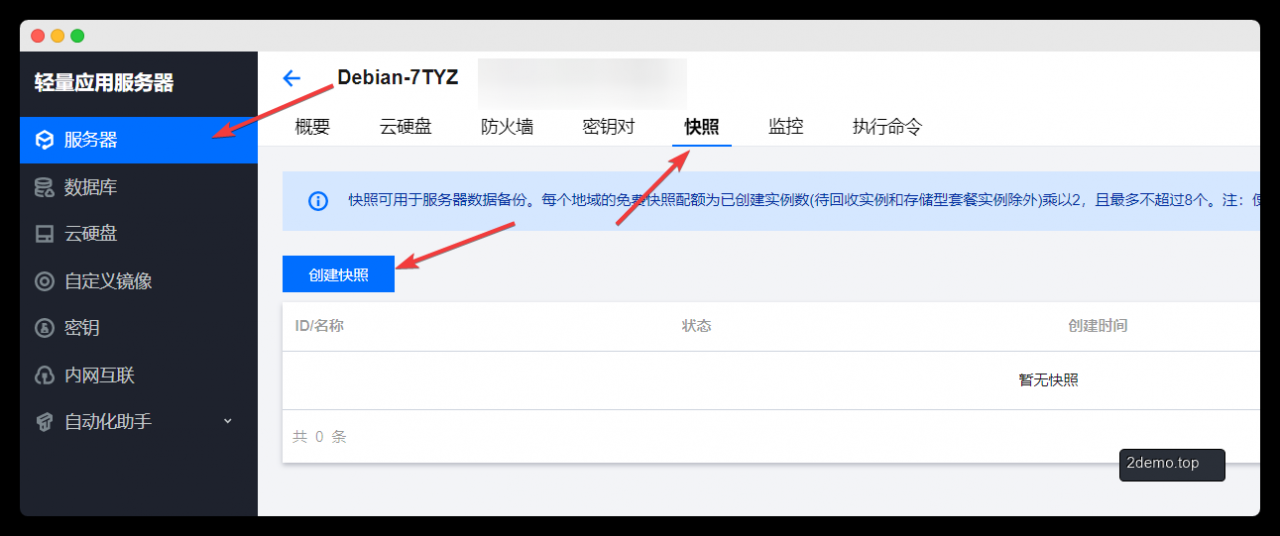1280x536 pixels.
Task: Click the macOS green maximize button
Action: point(78,36)
